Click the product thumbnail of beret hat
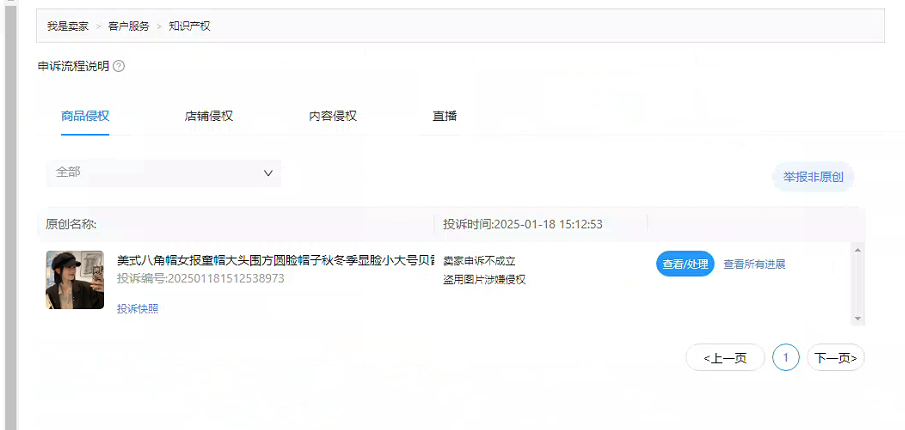The width and height of the screenshot is (905, 430). (x=75, y=280)
